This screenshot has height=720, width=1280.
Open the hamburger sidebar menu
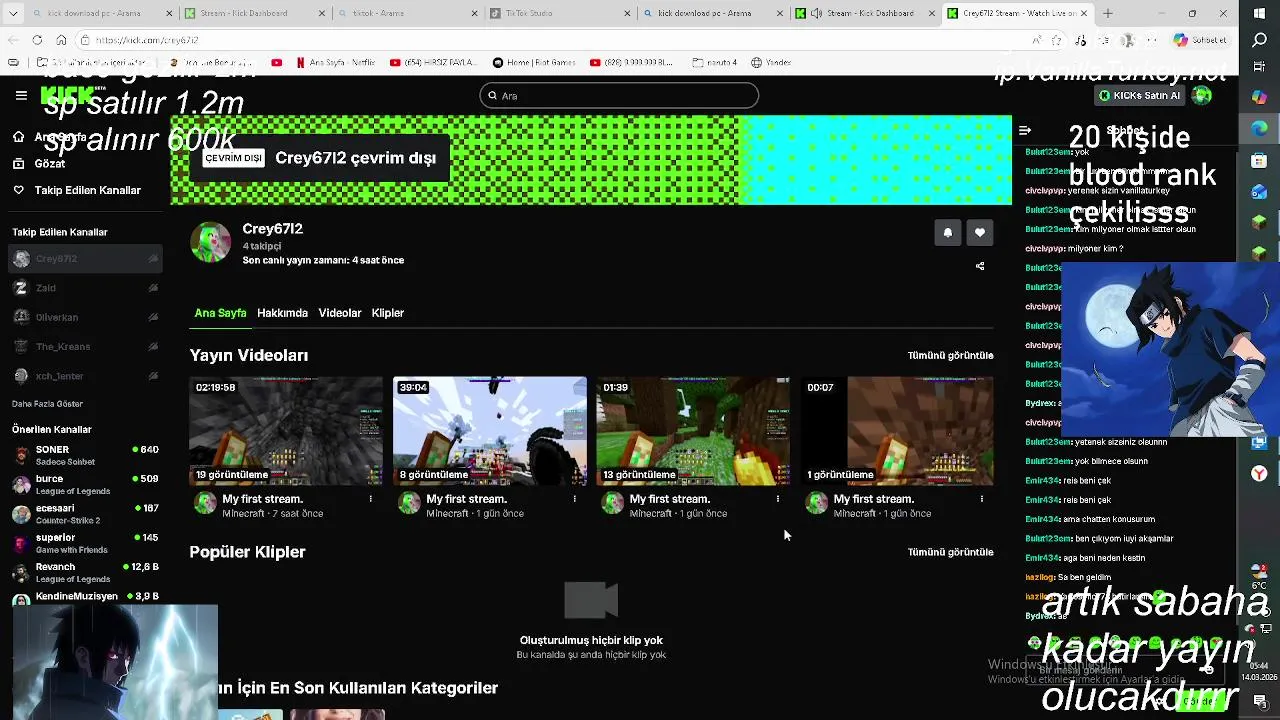click(21, 95)
